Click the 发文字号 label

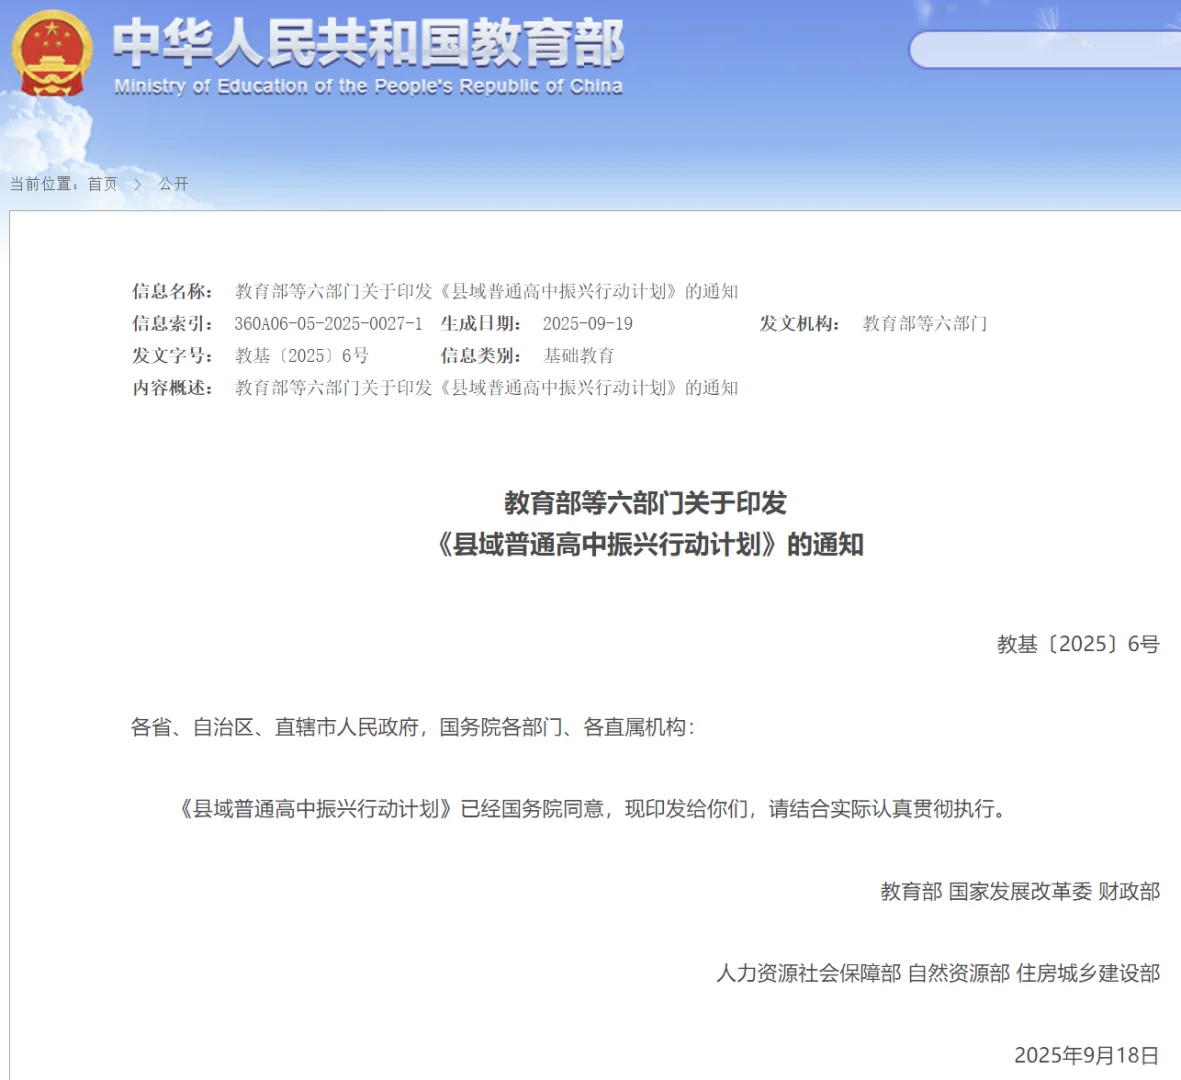click(172, 355)
